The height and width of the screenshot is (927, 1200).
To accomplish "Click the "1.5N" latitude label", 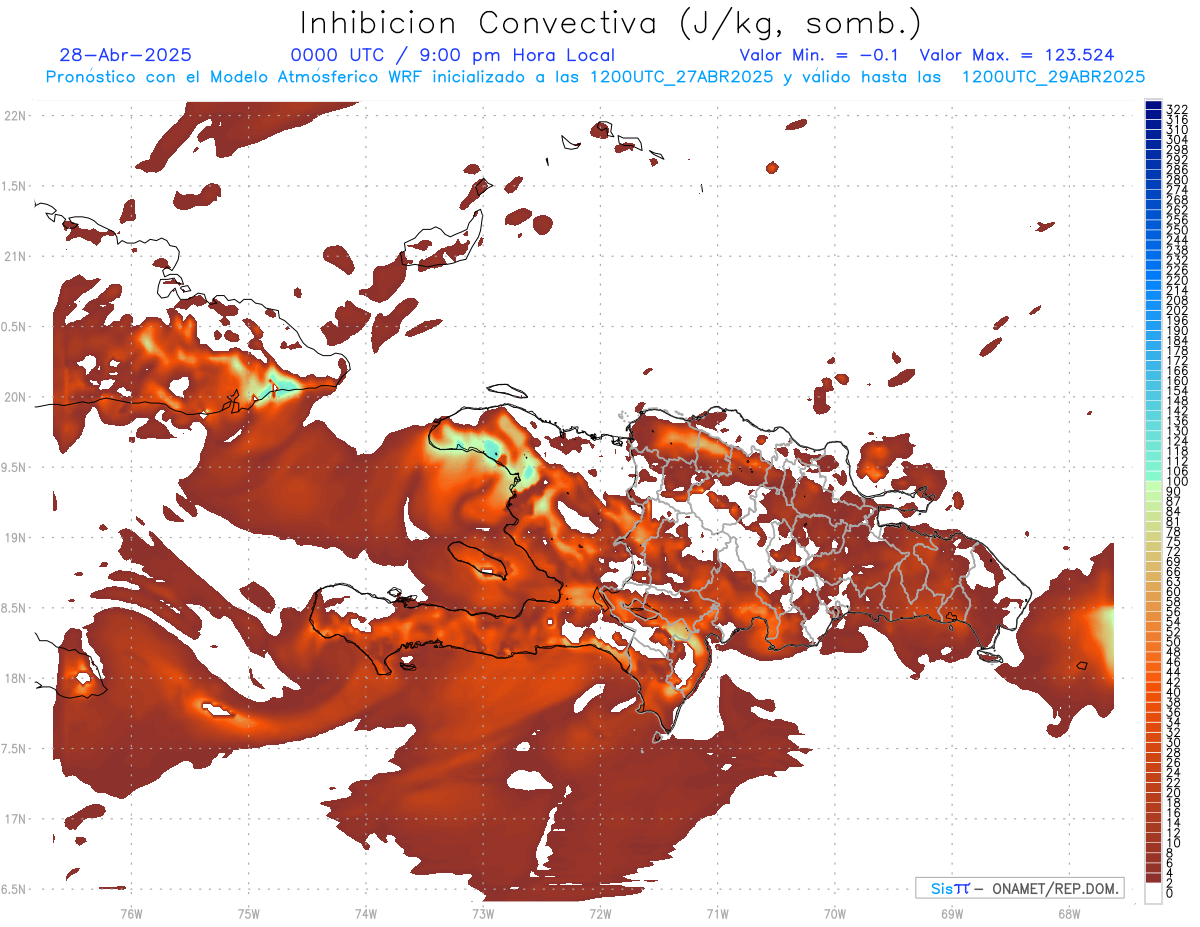I will pyautogui.click(x=14, y=186).
